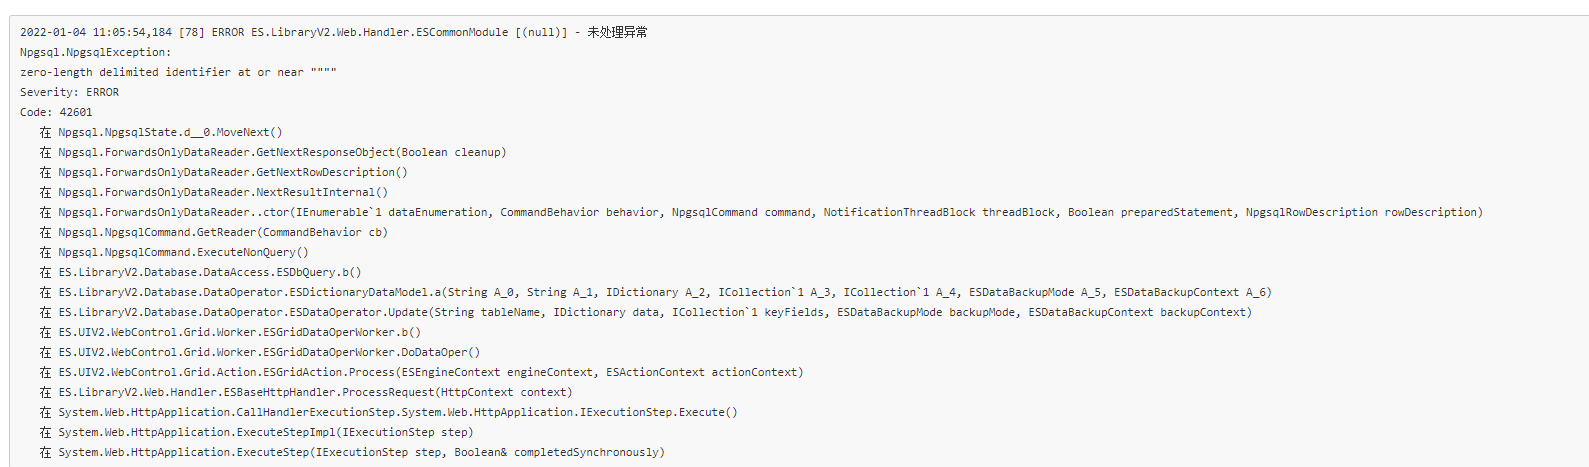Screen dimensions: 1589x467
Task: Click the ESBaseHttpHandler.ProcessRequest line
Action: pyautogui.click(x=306, y=392)
